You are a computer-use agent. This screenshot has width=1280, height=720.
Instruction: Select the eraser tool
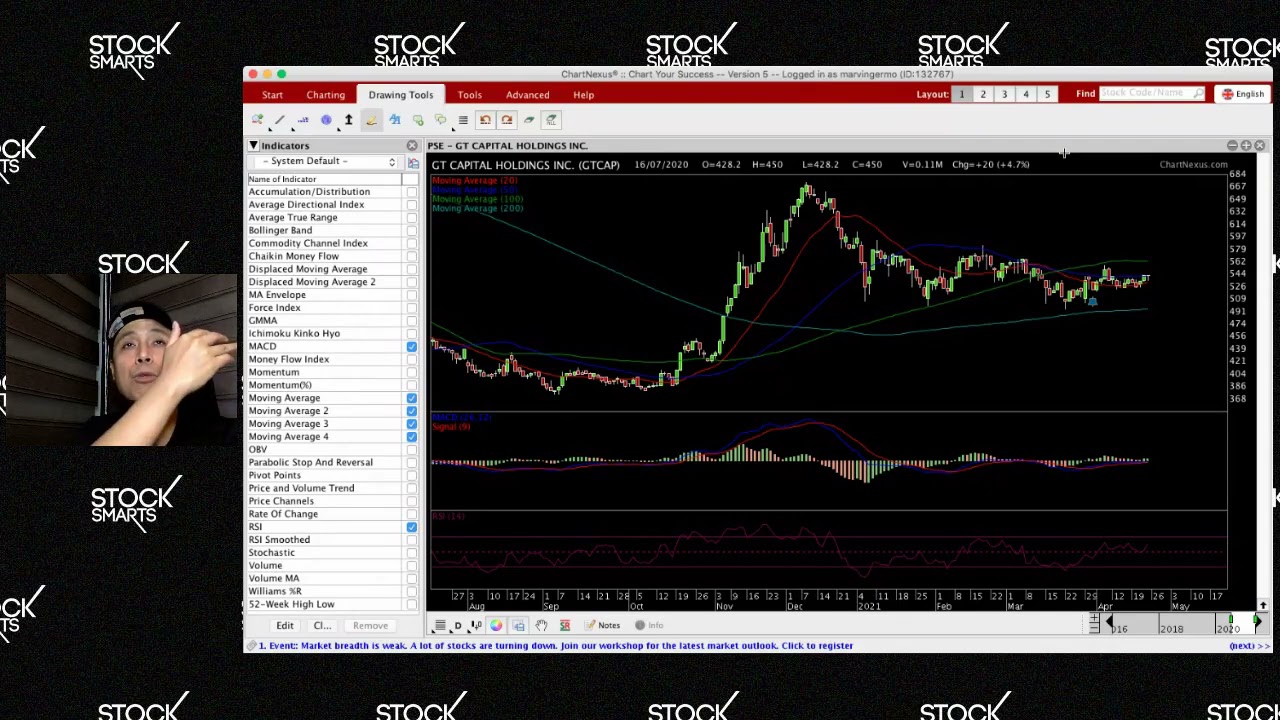pyautogui.click(x=529, y=120)
